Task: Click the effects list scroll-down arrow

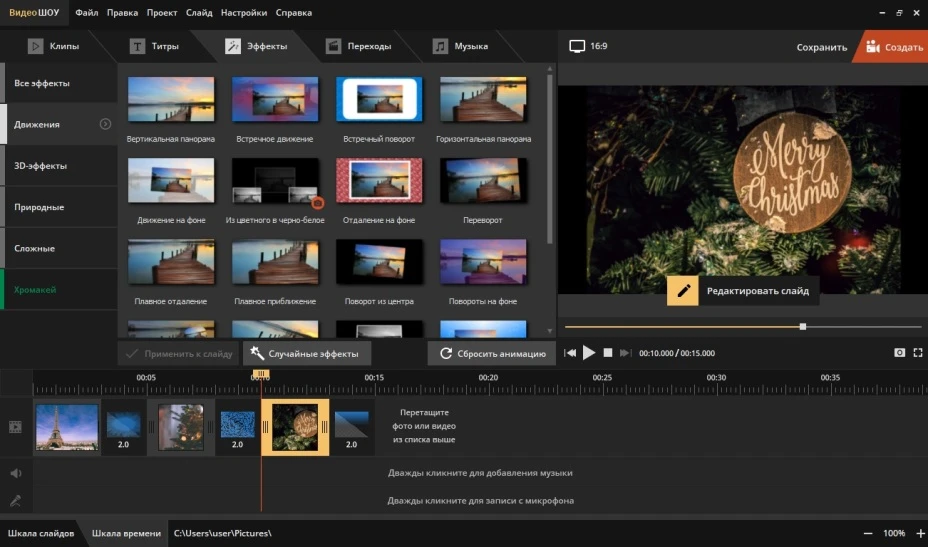Action: (549, 330)
